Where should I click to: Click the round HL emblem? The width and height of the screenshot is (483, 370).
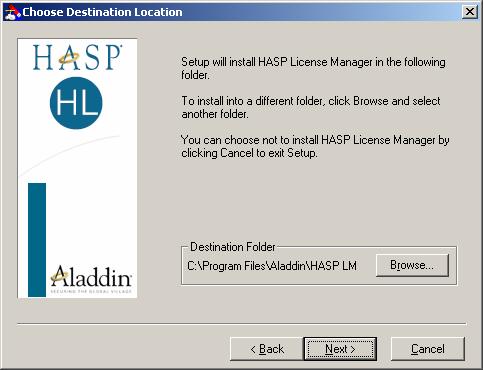click(x=76, y=103)
